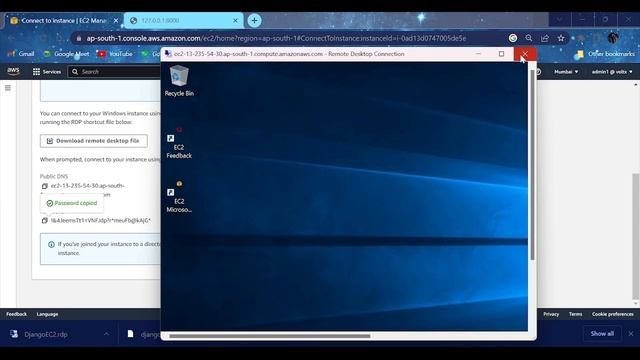The image size is (640, 360).
Task: Close the Connect to instance tab
Action: 116,20
